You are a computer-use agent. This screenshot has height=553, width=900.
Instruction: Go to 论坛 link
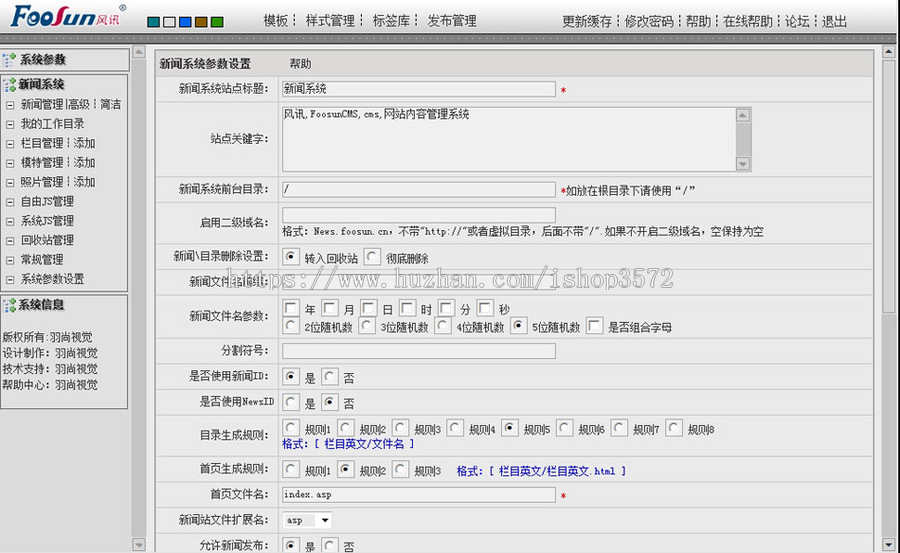pyautogui.click(x=797, y=22)
